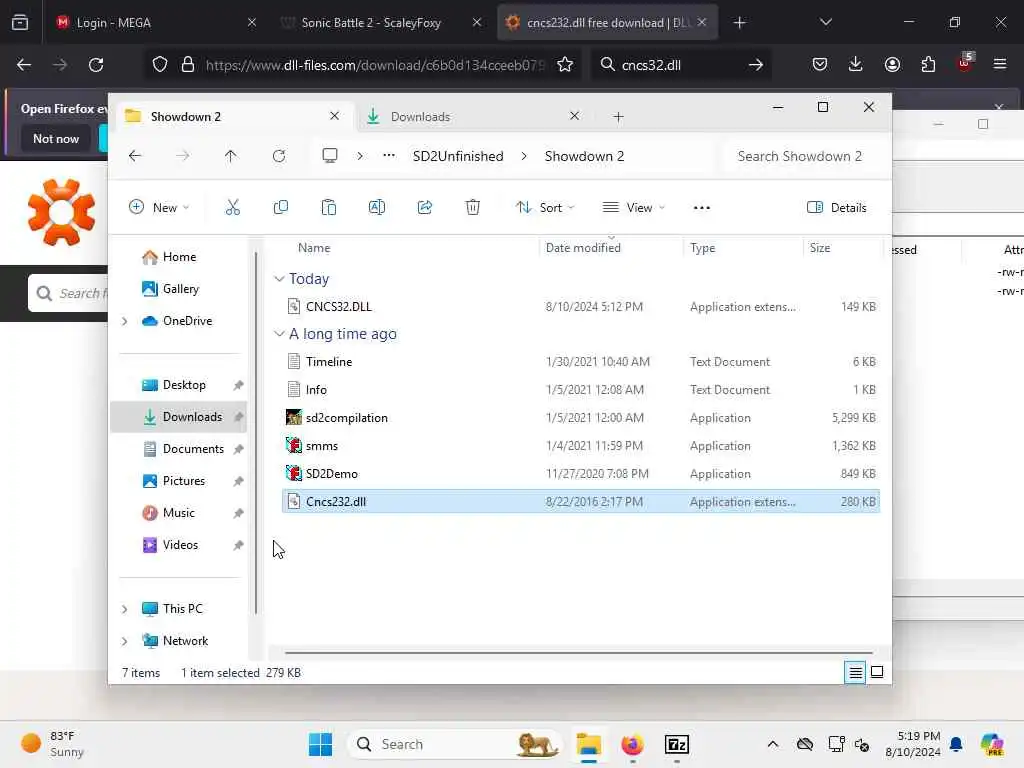Select the Showdown 2 Explorer tab
This screenshot has width=1024, height=768.
tap(234, 117)
